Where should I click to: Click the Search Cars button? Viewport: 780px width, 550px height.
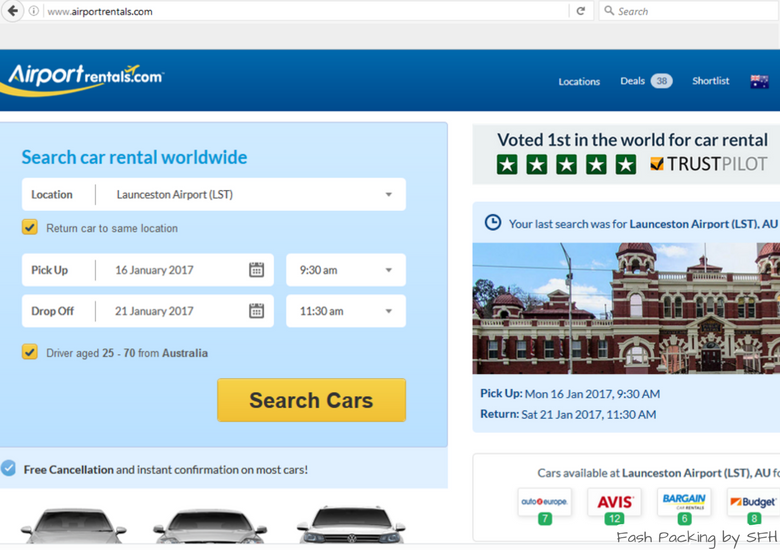pos(311,400)
